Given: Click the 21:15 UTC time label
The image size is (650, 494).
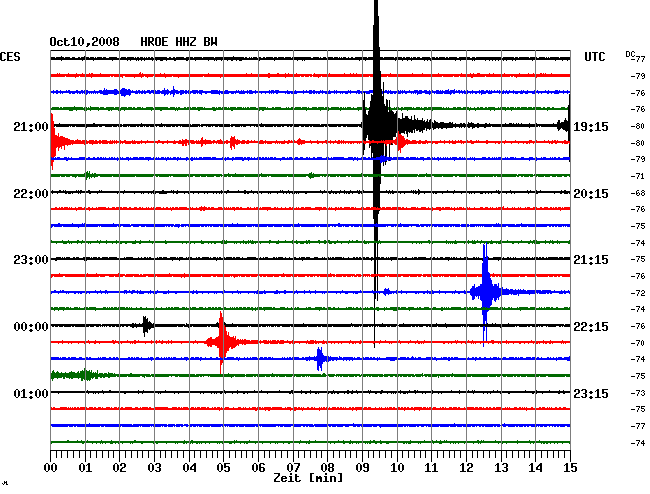Looking at the screenshot, I should click(x=591, y=260).
